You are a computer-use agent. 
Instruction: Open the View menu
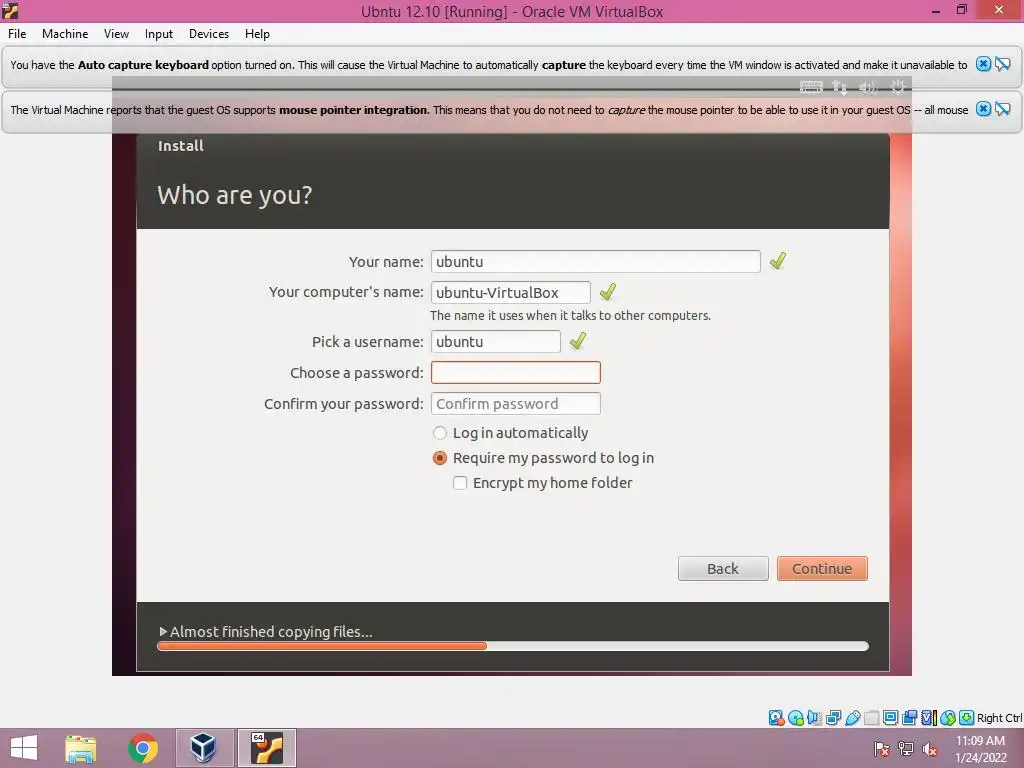(x=116, y=33)
